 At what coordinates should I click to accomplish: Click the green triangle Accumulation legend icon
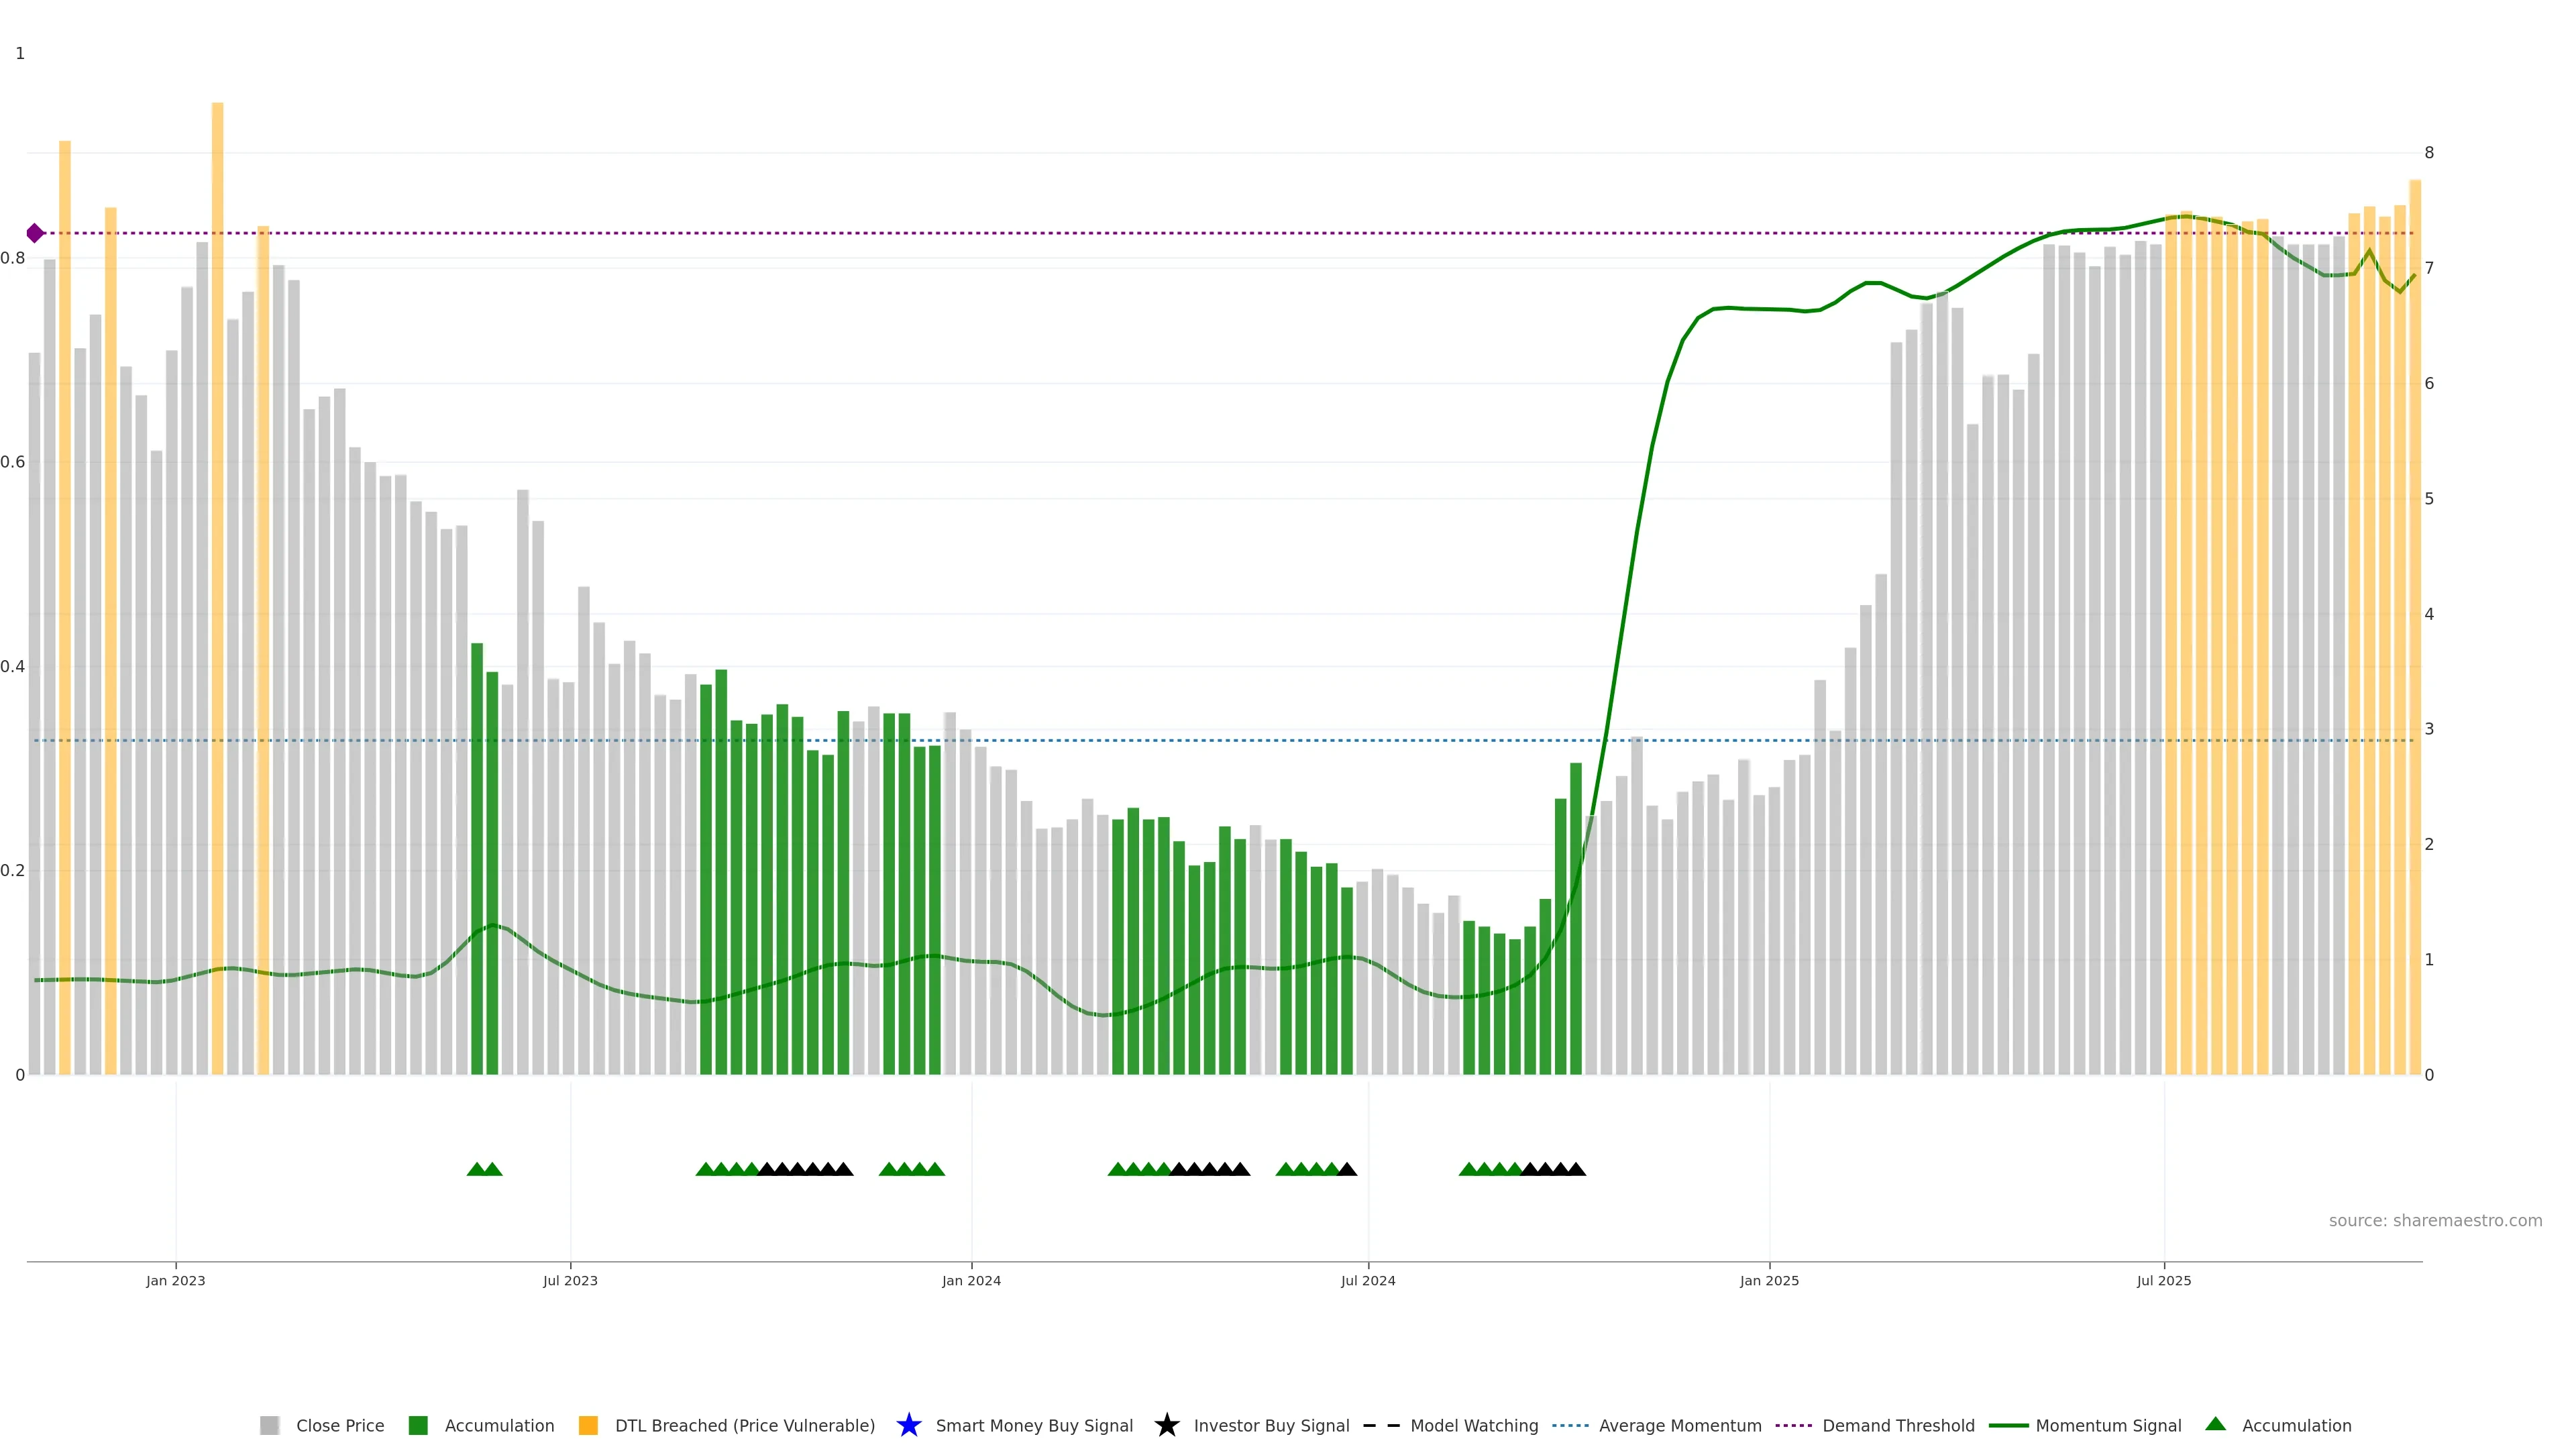pos(2215,1424)
